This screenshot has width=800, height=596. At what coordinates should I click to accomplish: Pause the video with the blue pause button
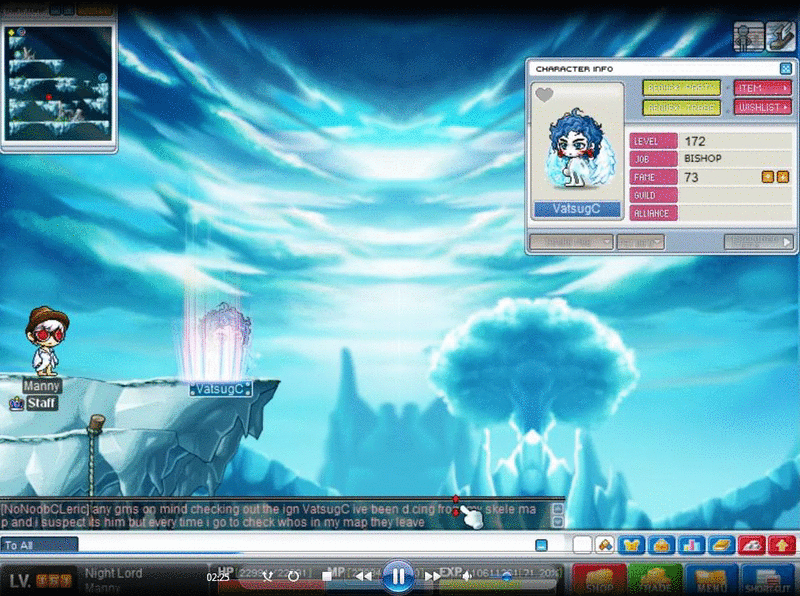click(x=397, y=577)
